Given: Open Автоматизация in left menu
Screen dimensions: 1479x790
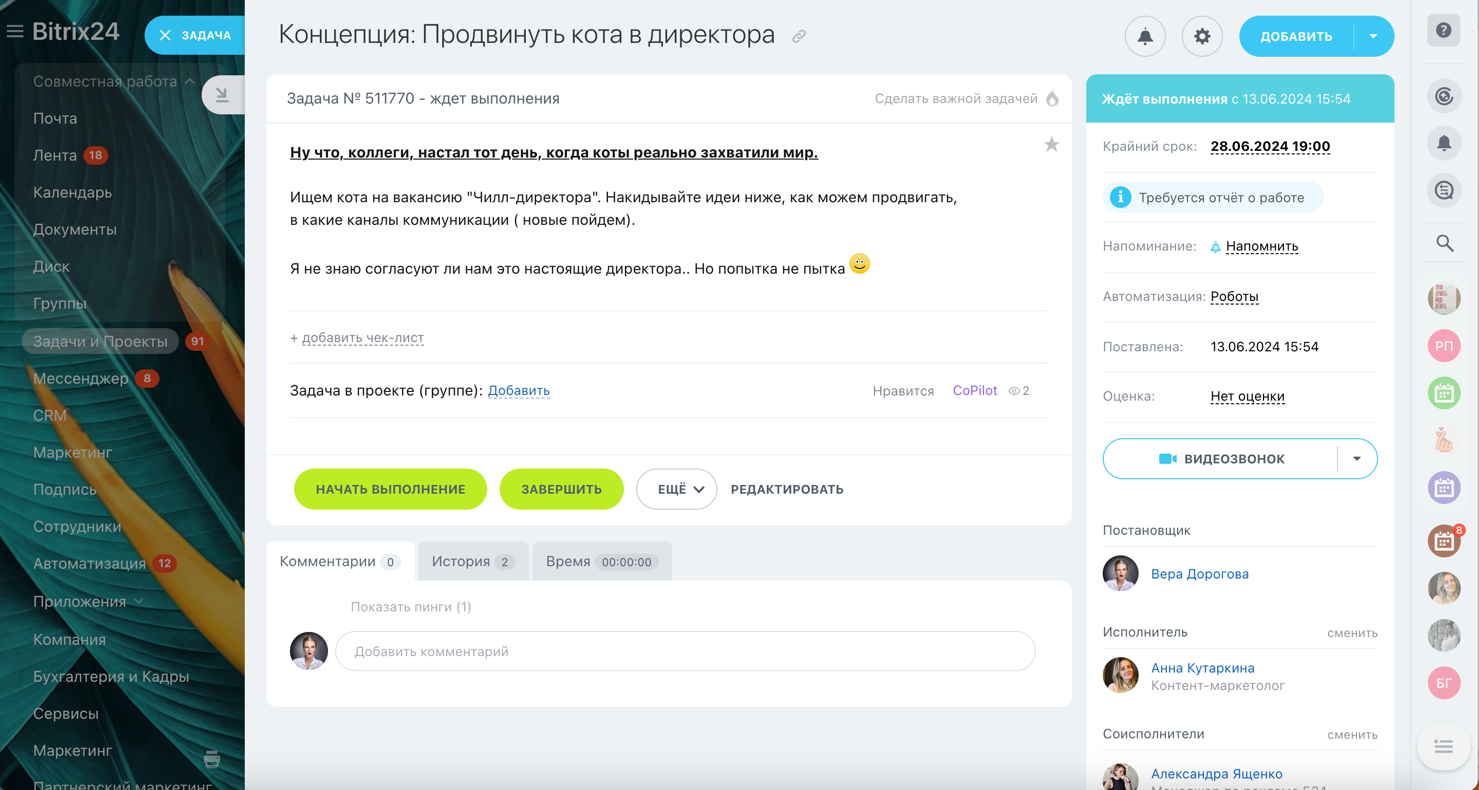Looking at the screenshot, I should coord(89,563).
